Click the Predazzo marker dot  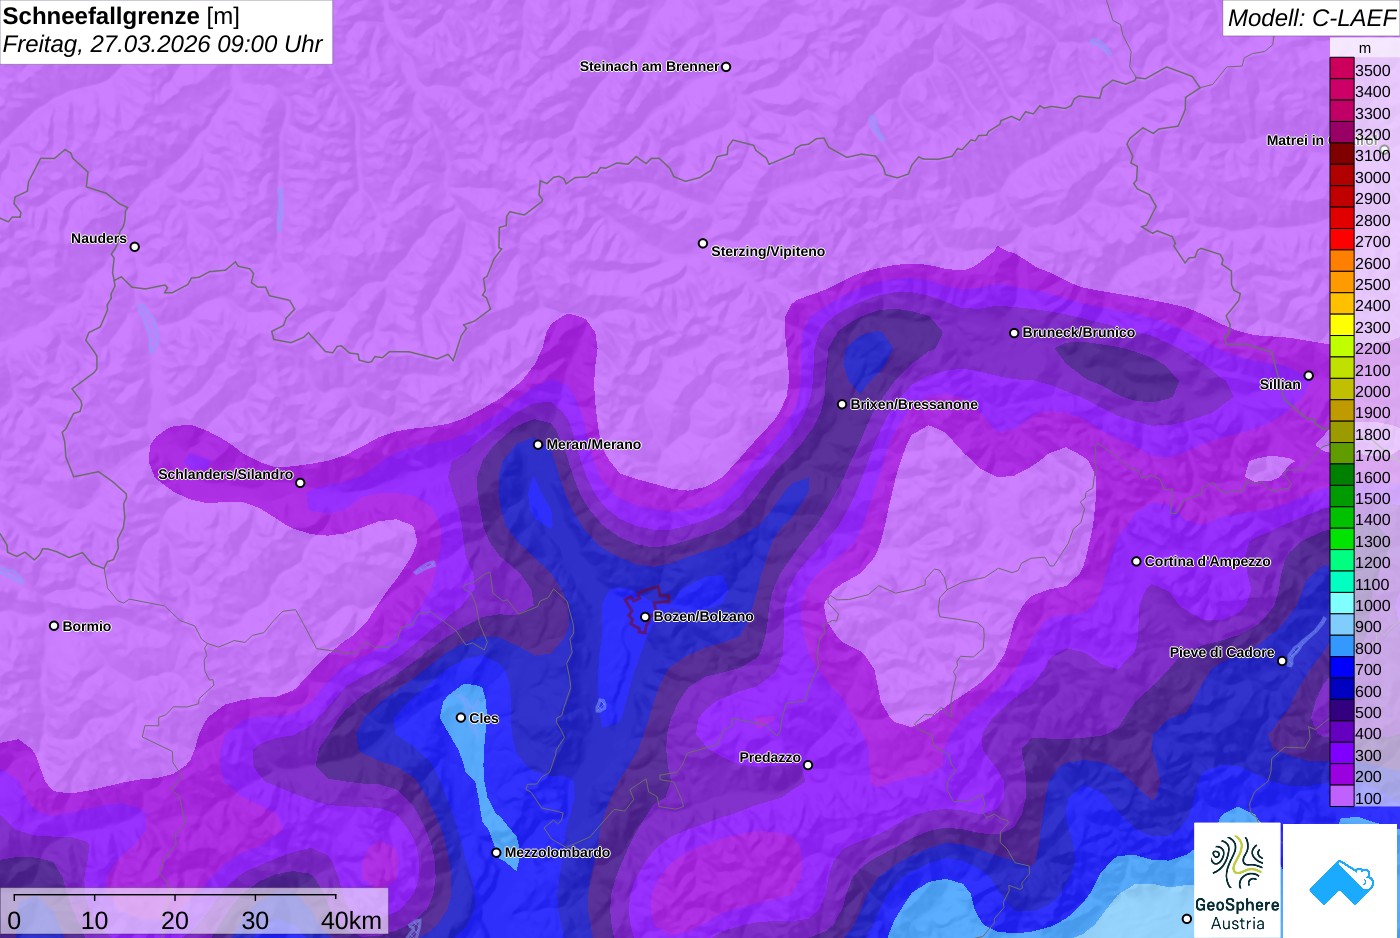pos(808,765)
